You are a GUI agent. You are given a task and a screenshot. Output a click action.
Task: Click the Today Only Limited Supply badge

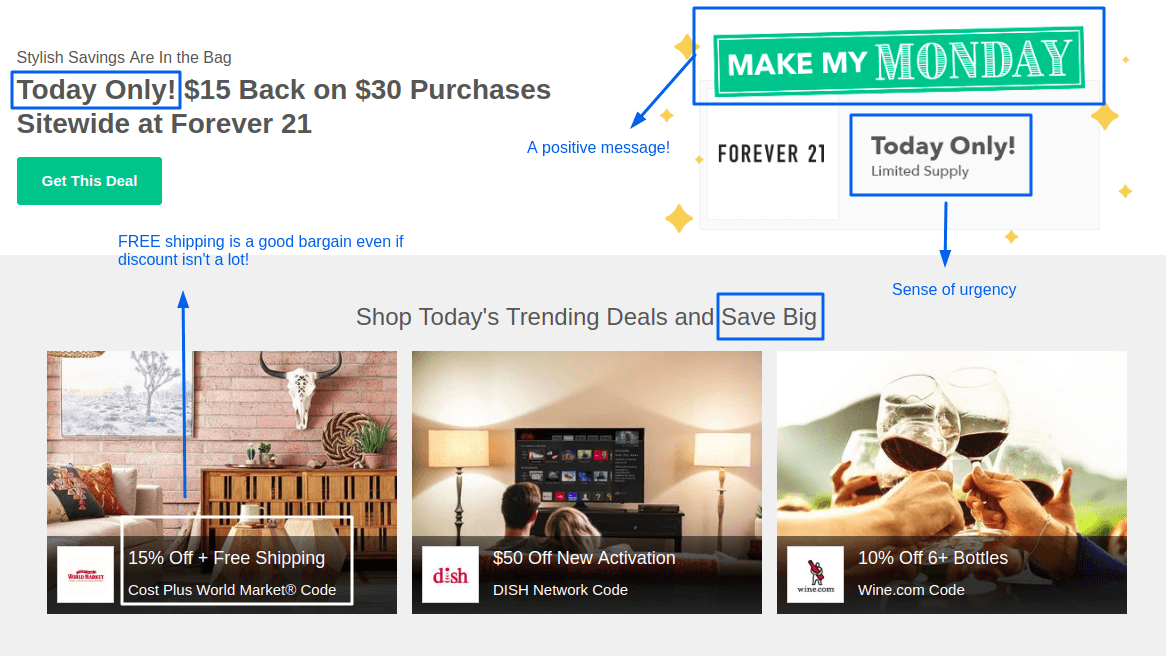(x=940, y=155)
